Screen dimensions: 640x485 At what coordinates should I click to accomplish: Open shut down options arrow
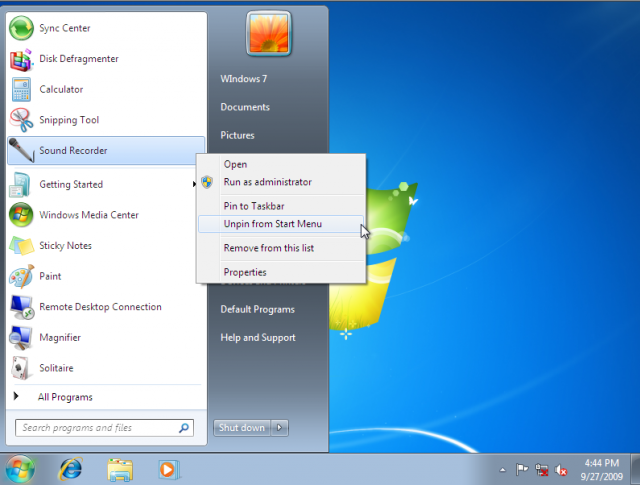click(x=280, y=428)
